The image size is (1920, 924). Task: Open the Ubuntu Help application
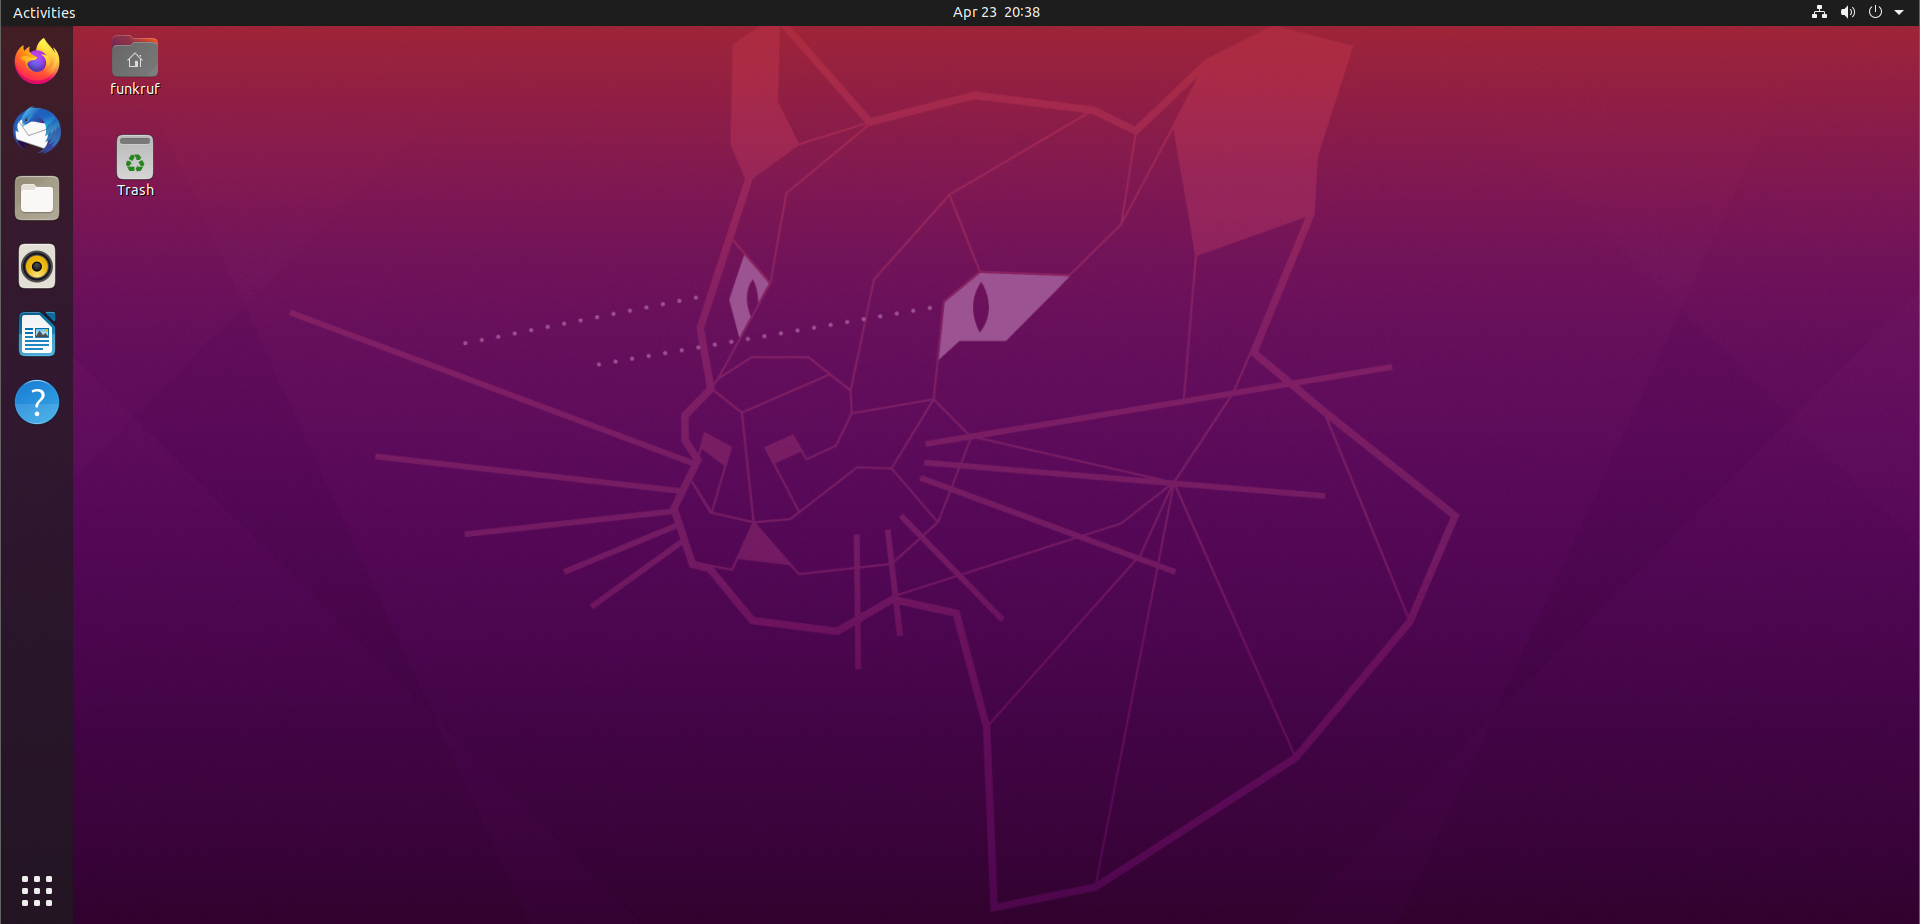pos(36,402)
